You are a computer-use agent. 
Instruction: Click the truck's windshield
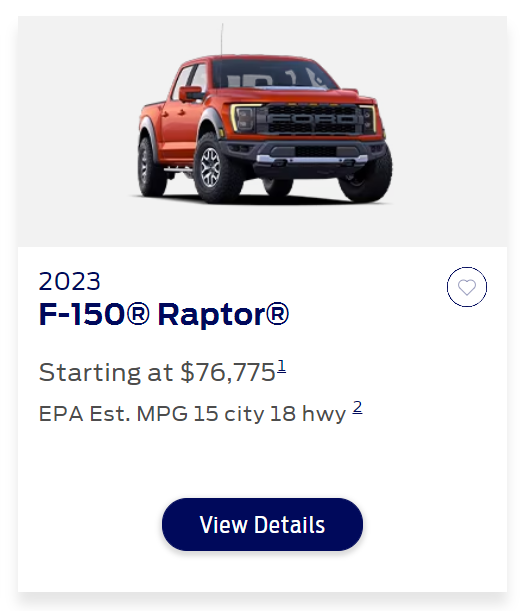(x=273, y=76)
